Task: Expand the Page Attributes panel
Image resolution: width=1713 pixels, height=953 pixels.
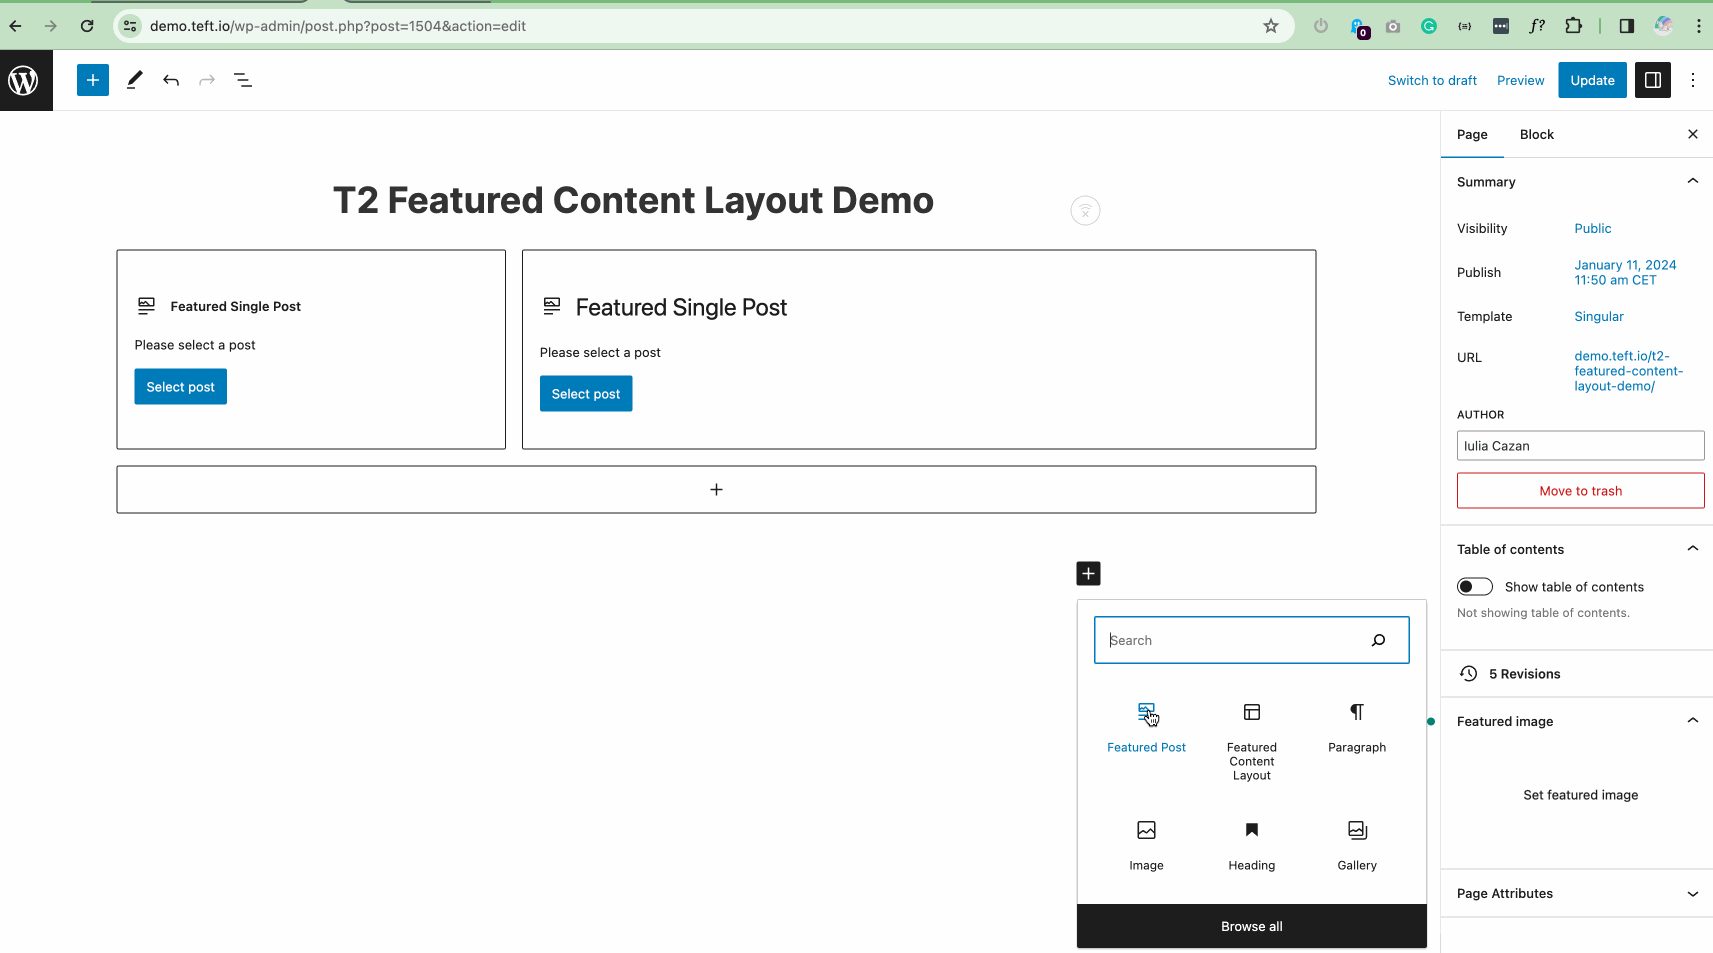Action: tap(1692, 894)
